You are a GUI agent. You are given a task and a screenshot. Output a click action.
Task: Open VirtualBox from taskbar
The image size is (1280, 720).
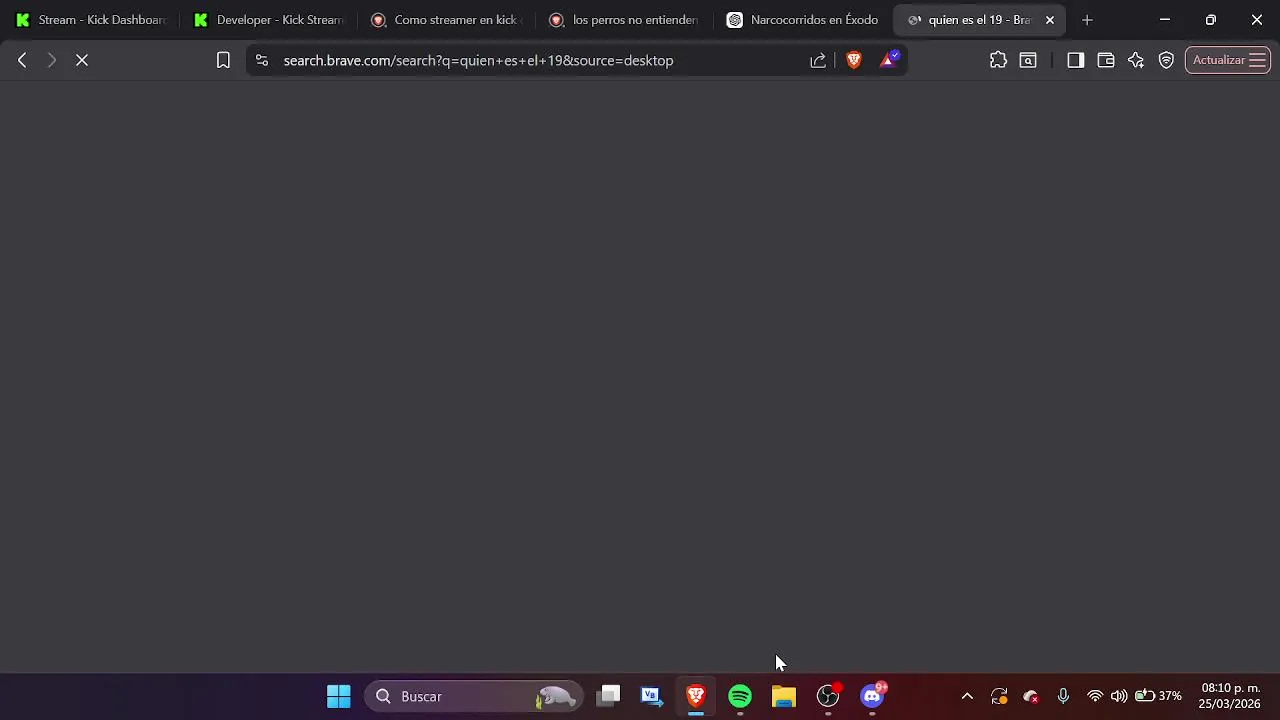coord(652,696)
